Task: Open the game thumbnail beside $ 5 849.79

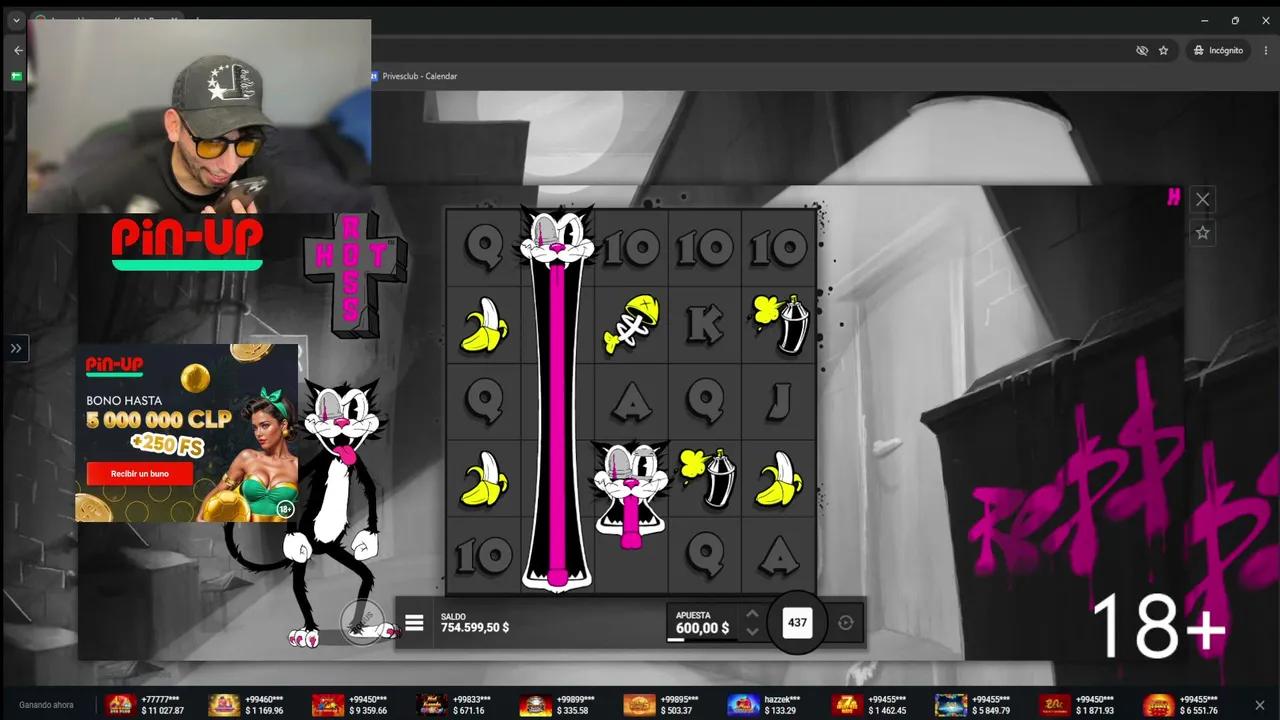Action: tap(951, 705)
